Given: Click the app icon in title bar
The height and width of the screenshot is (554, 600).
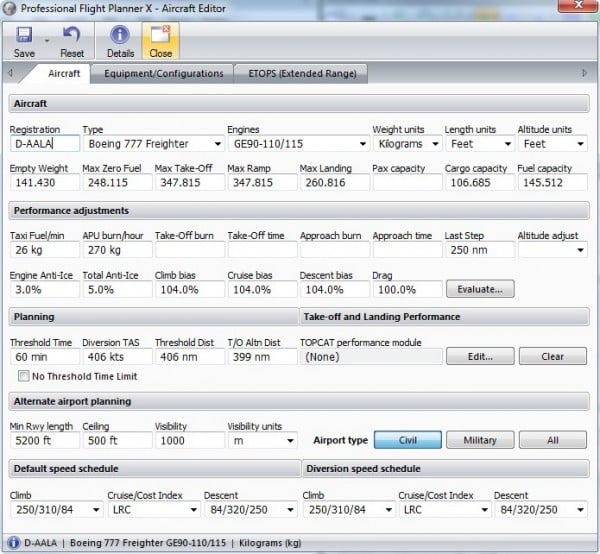Looking at the screenshot, I should [10, 8].
